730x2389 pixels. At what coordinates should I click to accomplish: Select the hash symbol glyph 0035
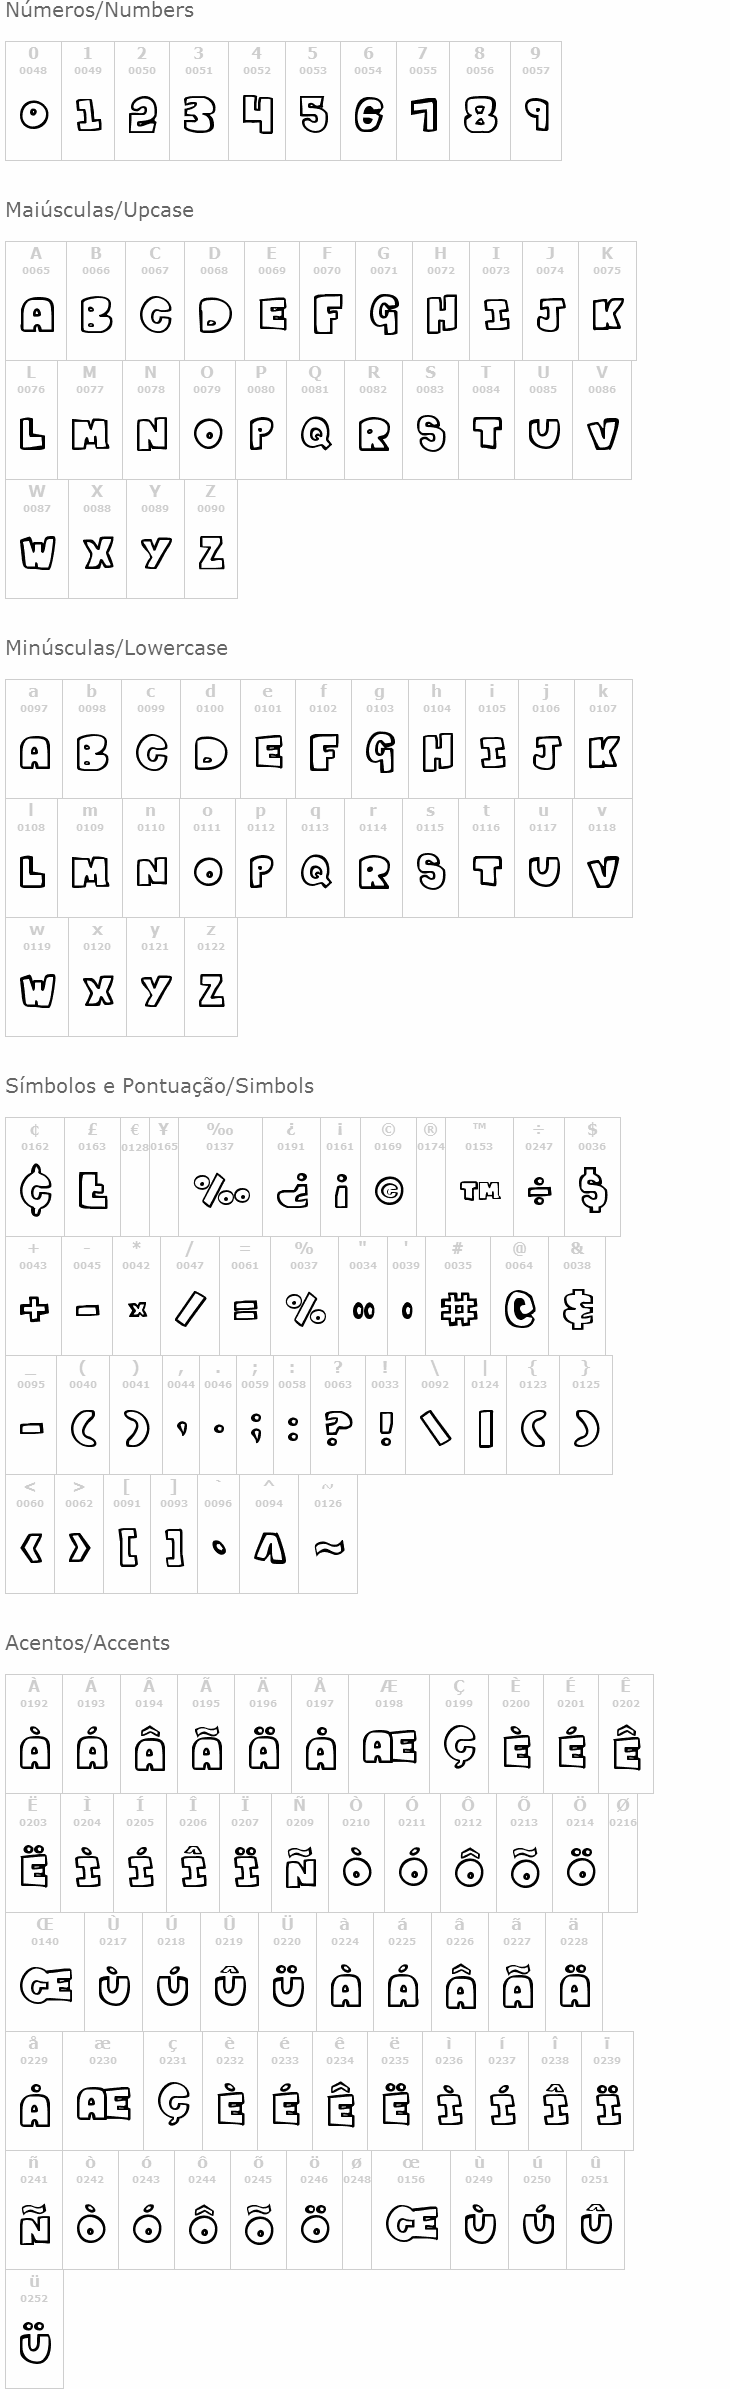point(458,1296)
